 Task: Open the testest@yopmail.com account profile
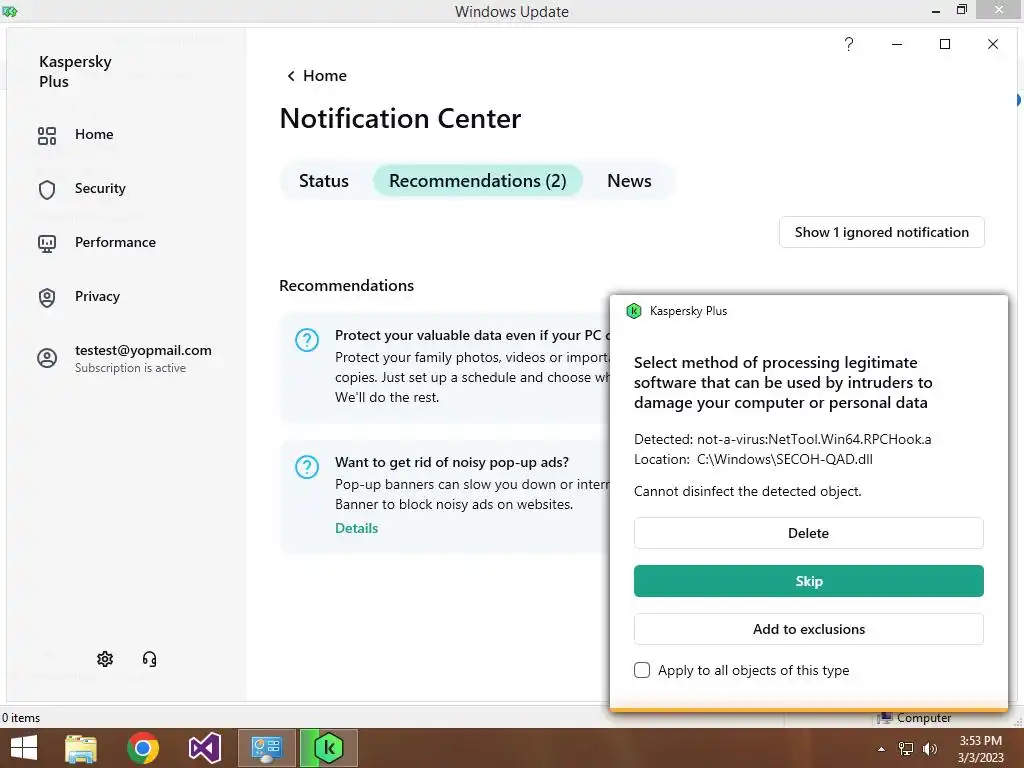(x=143, y=358)
